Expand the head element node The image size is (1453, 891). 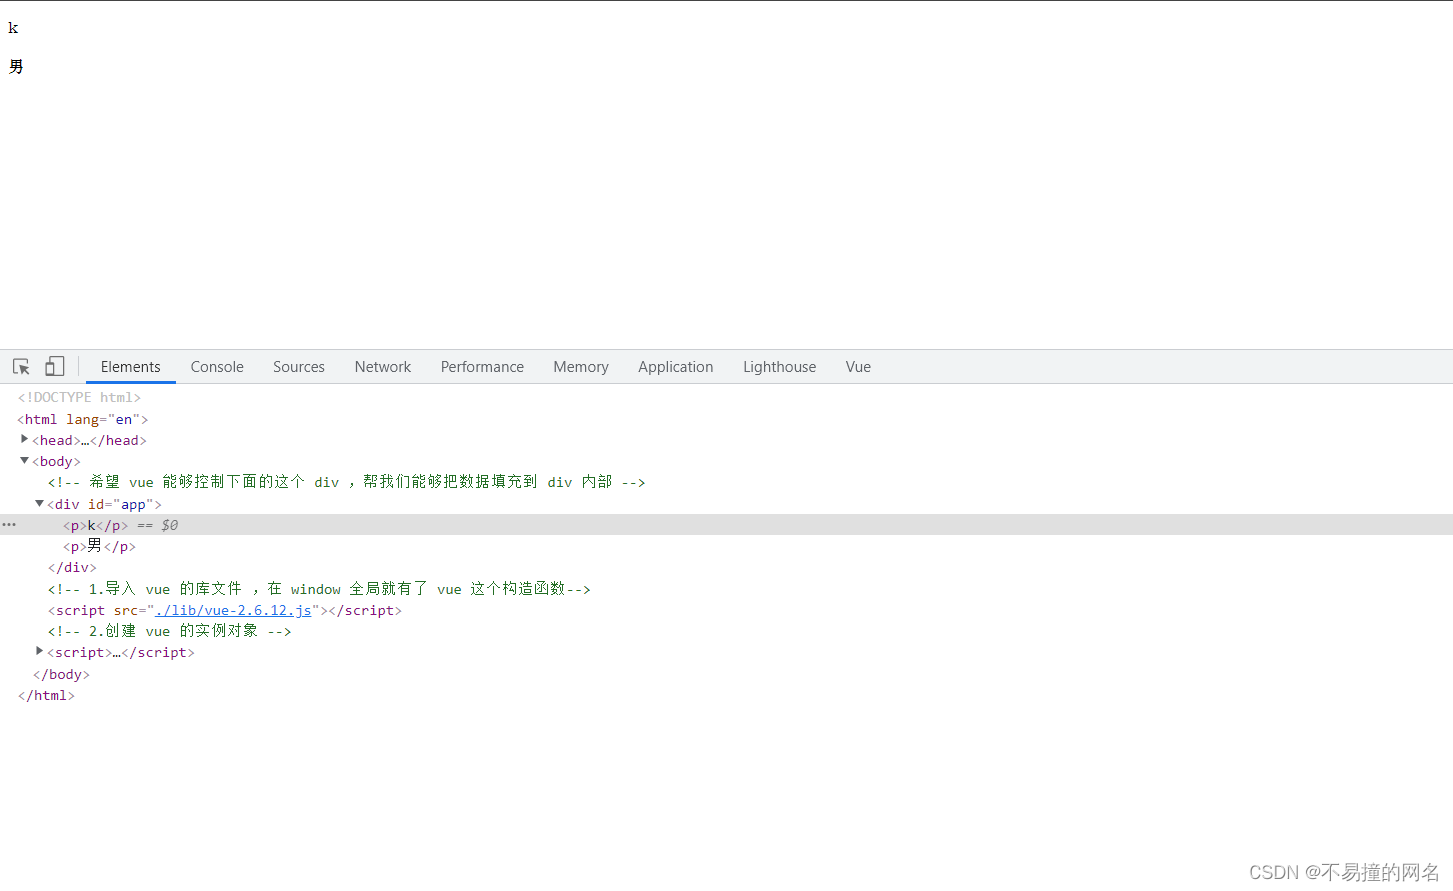pyautogui.click(x=24, y=439)
